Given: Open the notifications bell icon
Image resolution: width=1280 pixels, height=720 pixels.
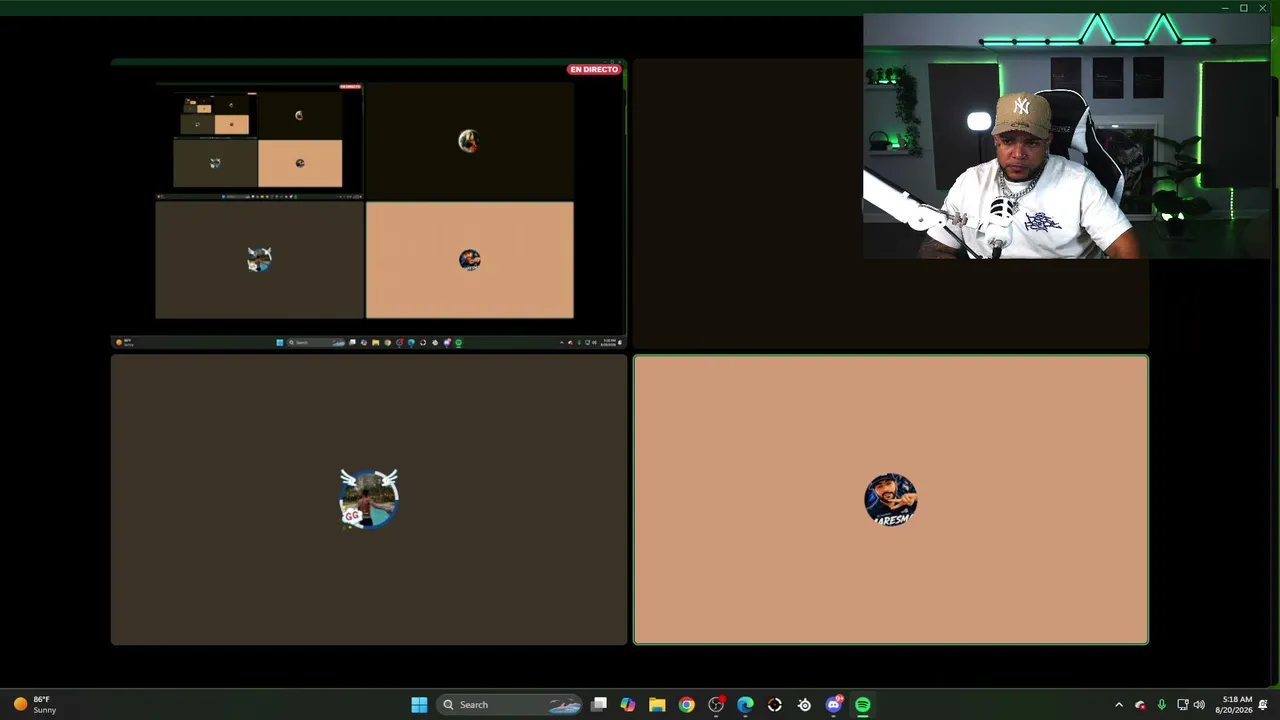Looking at the screenshot, I should (1263, 705).
